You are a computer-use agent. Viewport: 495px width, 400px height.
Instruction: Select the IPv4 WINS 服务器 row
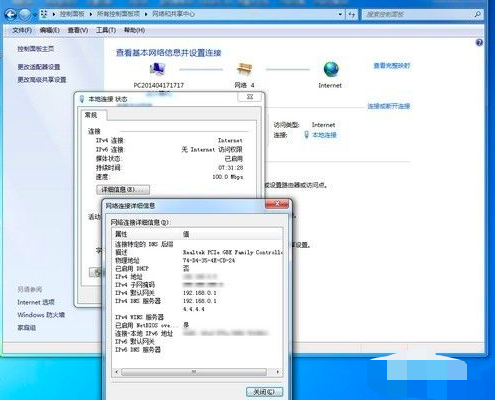pos(197,317)
